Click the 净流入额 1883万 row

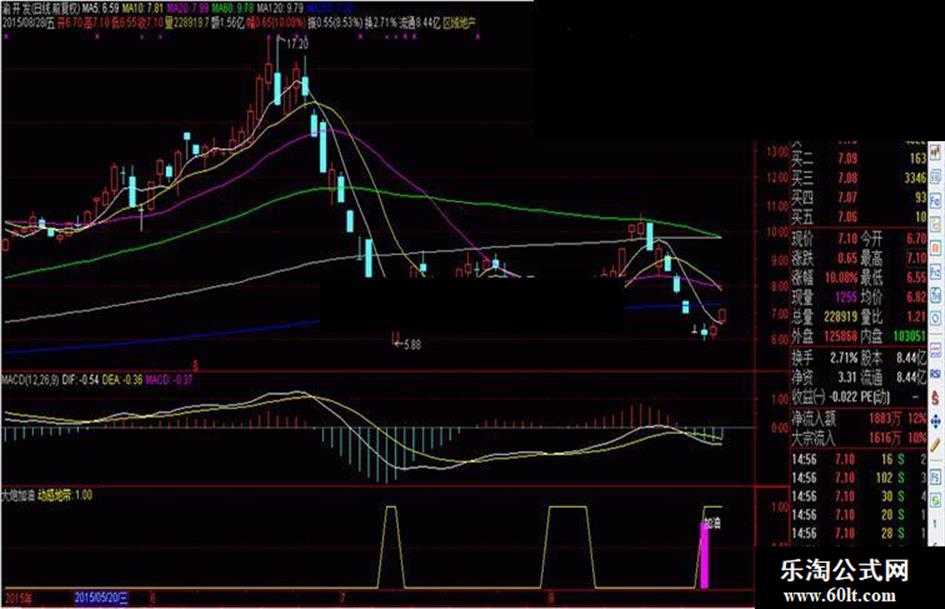click(x=858, y=418)
